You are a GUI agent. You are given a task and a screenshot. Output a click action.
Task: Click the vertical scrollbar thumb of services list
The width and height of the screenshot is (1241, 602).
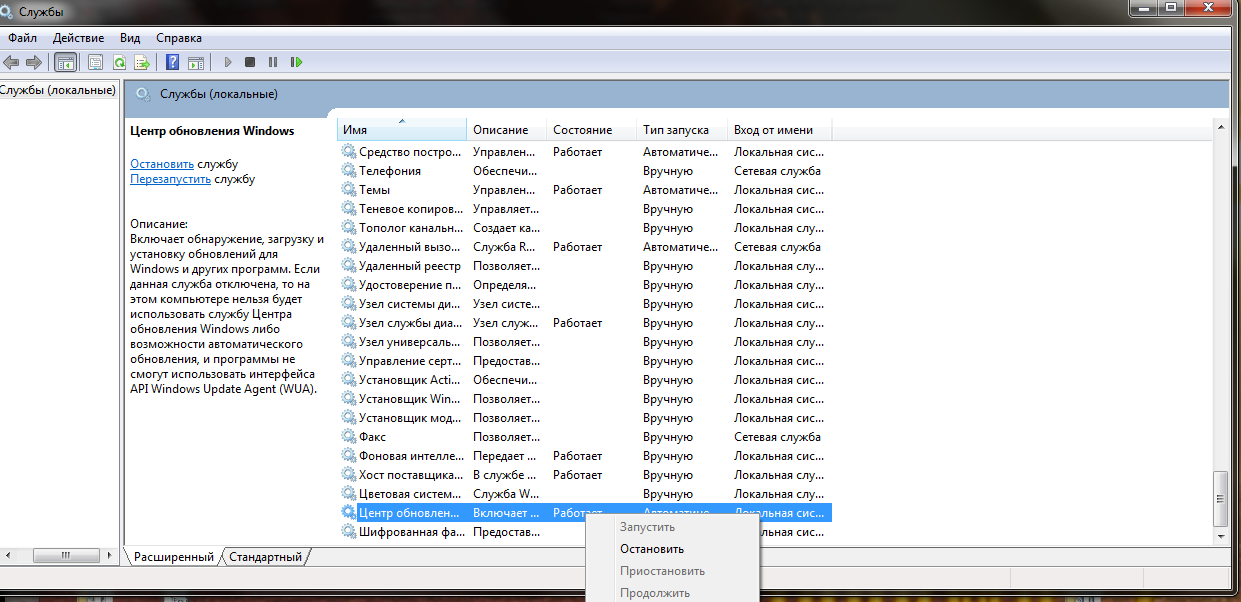(1220, 498)
